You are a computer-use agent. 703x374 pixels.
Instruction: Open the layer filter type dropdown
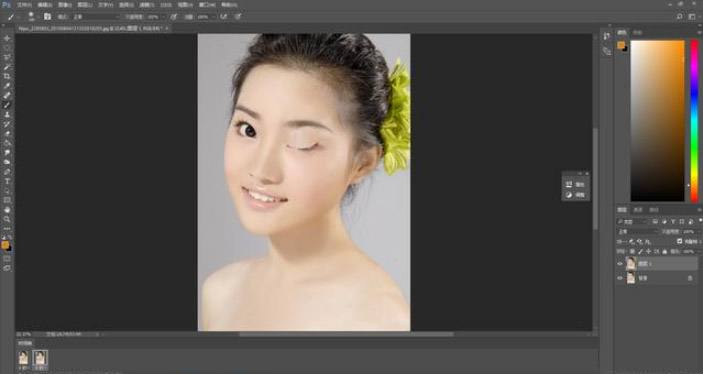[x=633, y=222]
